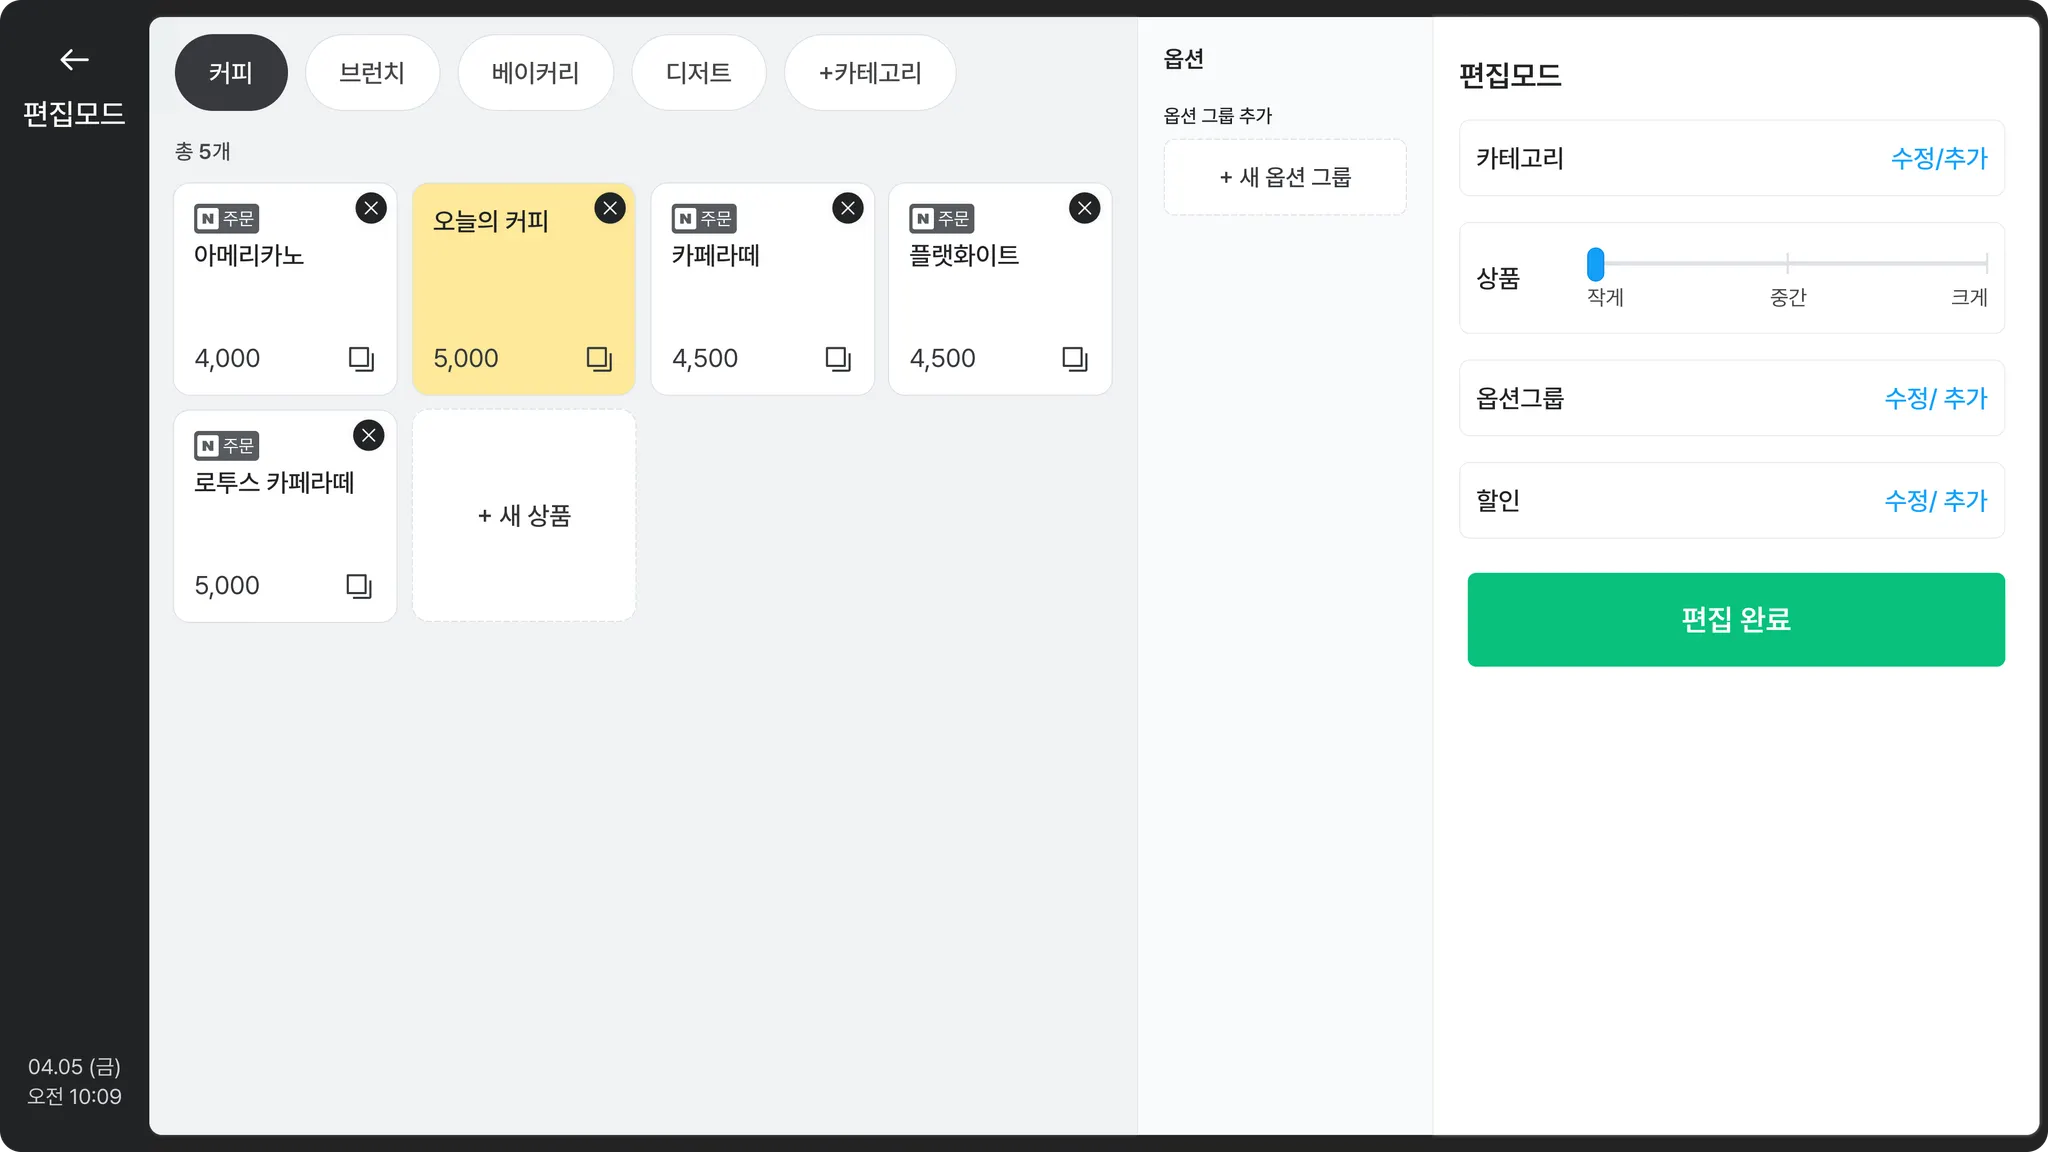
Task: Add a new option group
Action: click(x=1285, y=177)
